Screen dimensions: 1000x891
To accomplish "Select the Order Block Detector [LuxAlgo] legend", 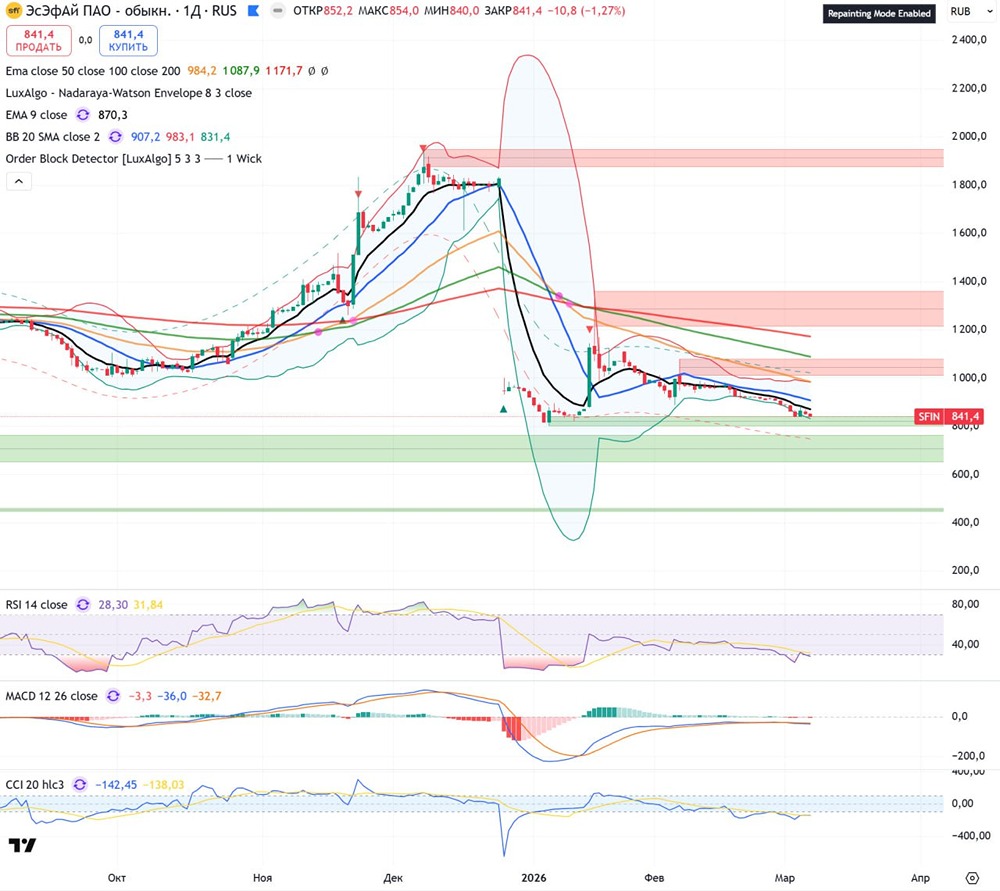I will pos(134,159).
